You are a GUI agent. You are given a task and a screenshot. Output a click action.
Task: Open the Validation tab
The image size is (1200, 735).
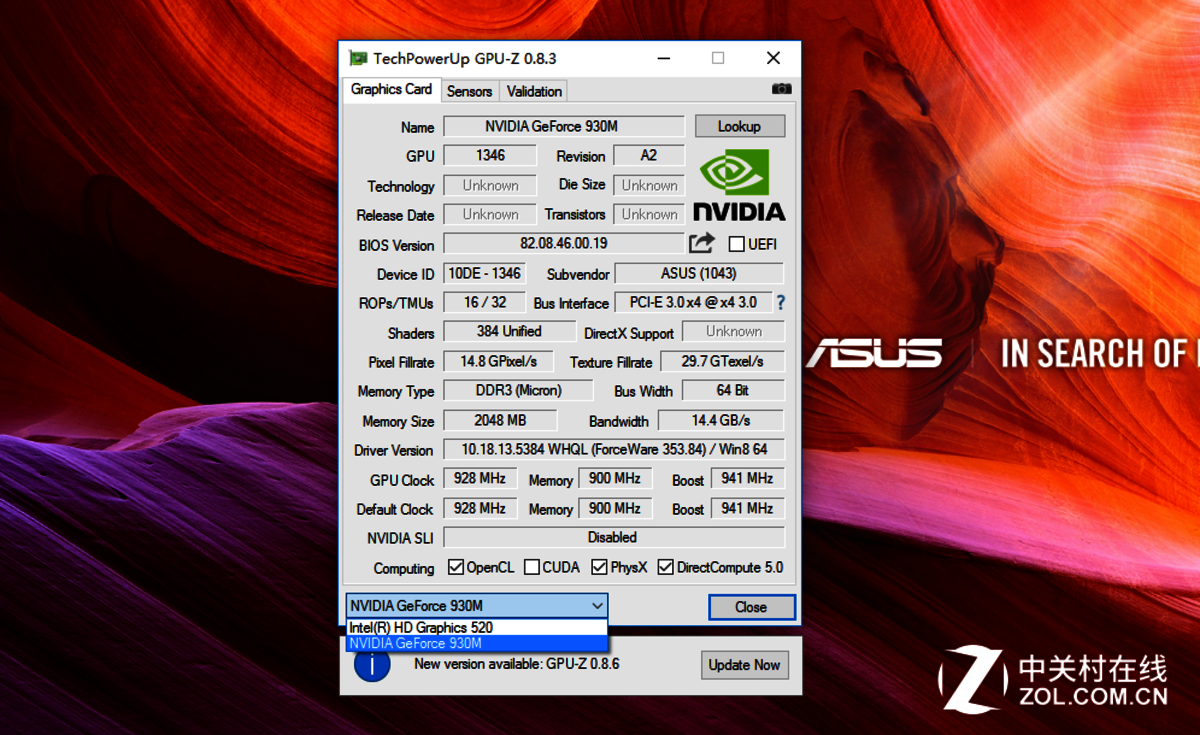click(534, 91)
